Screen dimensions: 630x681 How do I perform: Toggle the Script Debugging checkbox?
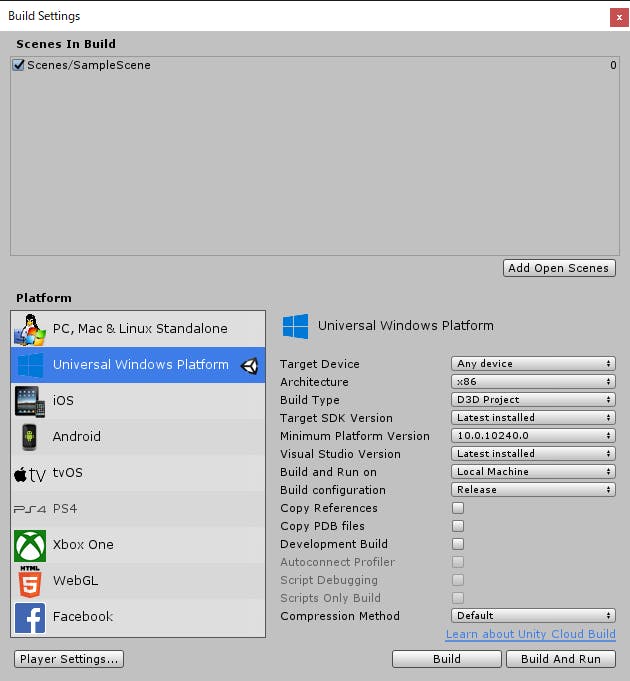coord(458,580)
